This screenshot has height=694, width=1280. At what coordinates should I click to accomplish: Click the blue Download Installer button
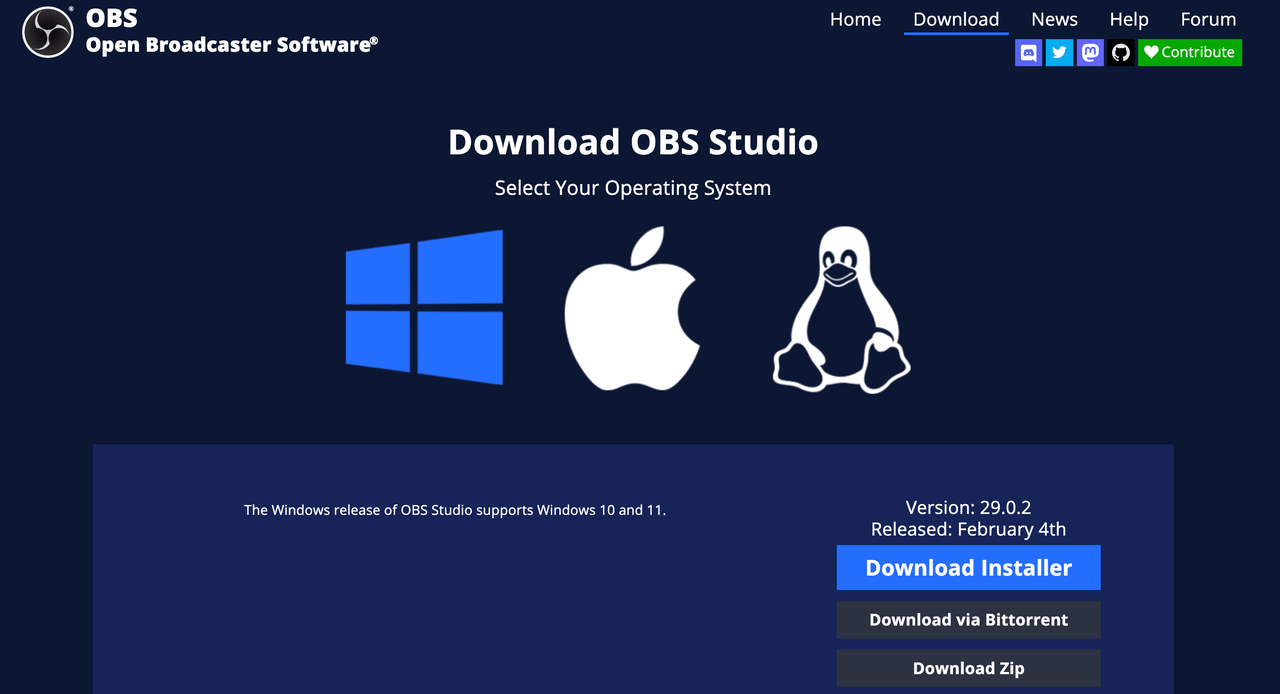[x=968, y=568]
